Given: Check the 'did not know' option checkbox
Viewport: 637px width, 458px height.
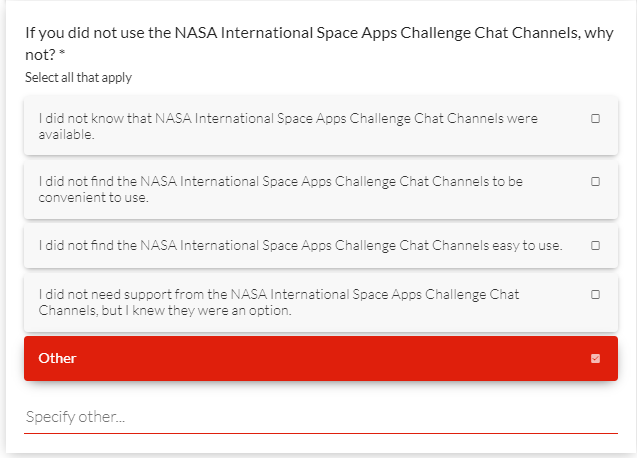Looking at the screenshot, I should coord(595,118).
